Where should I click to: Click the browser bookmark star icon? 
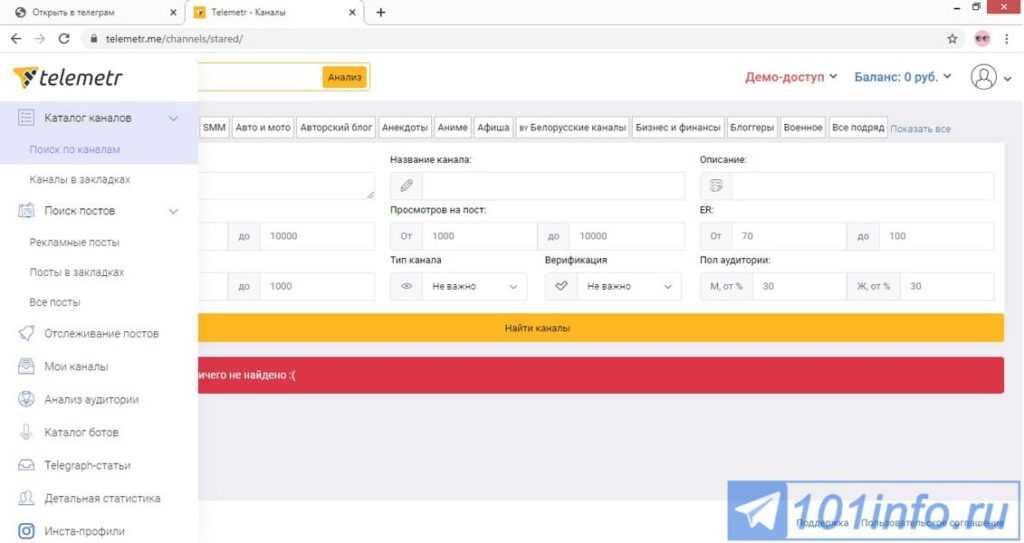pyautogui.click(x=952, y=39)
